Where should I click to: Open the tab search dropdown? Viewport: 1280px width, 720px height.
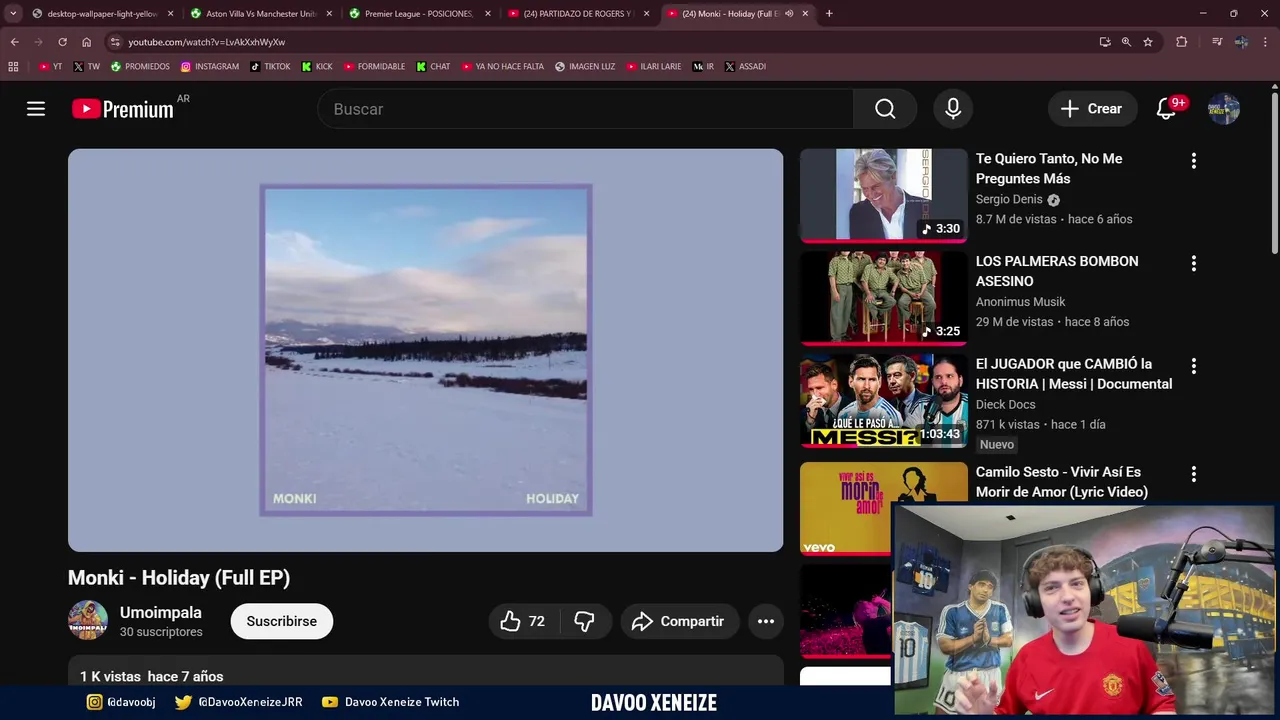pyautogui.click(x=13, y=14)
